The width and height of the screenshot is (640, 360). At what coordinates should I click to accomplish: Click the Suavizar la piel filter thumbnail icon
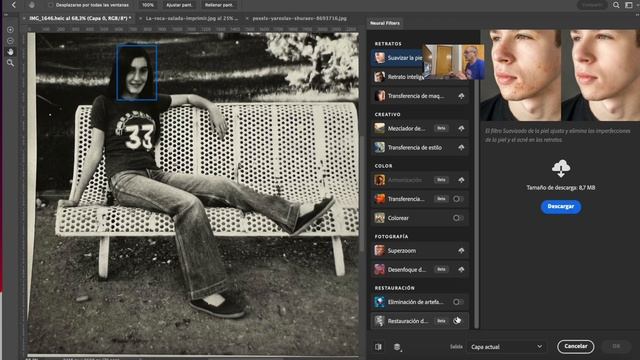click(x=380, y=58)
